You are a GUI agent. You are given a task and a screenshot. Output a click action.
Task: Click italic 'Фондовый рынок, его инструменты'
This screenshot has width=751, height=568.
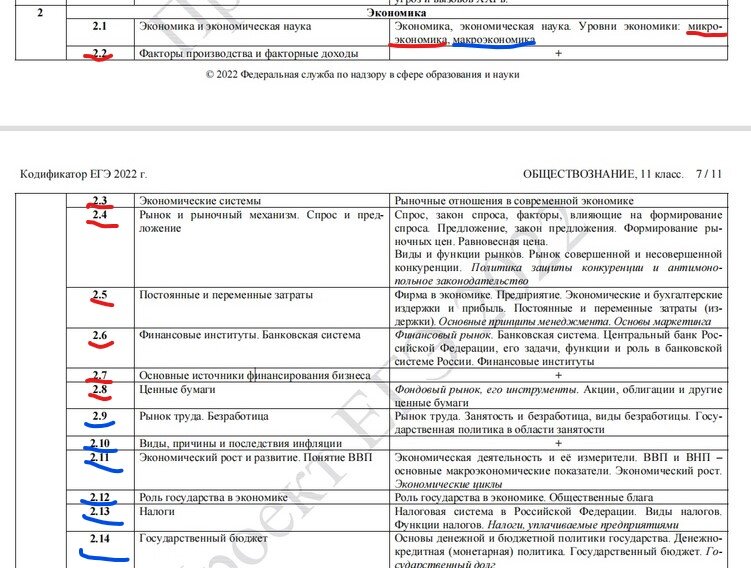point(486,389)
